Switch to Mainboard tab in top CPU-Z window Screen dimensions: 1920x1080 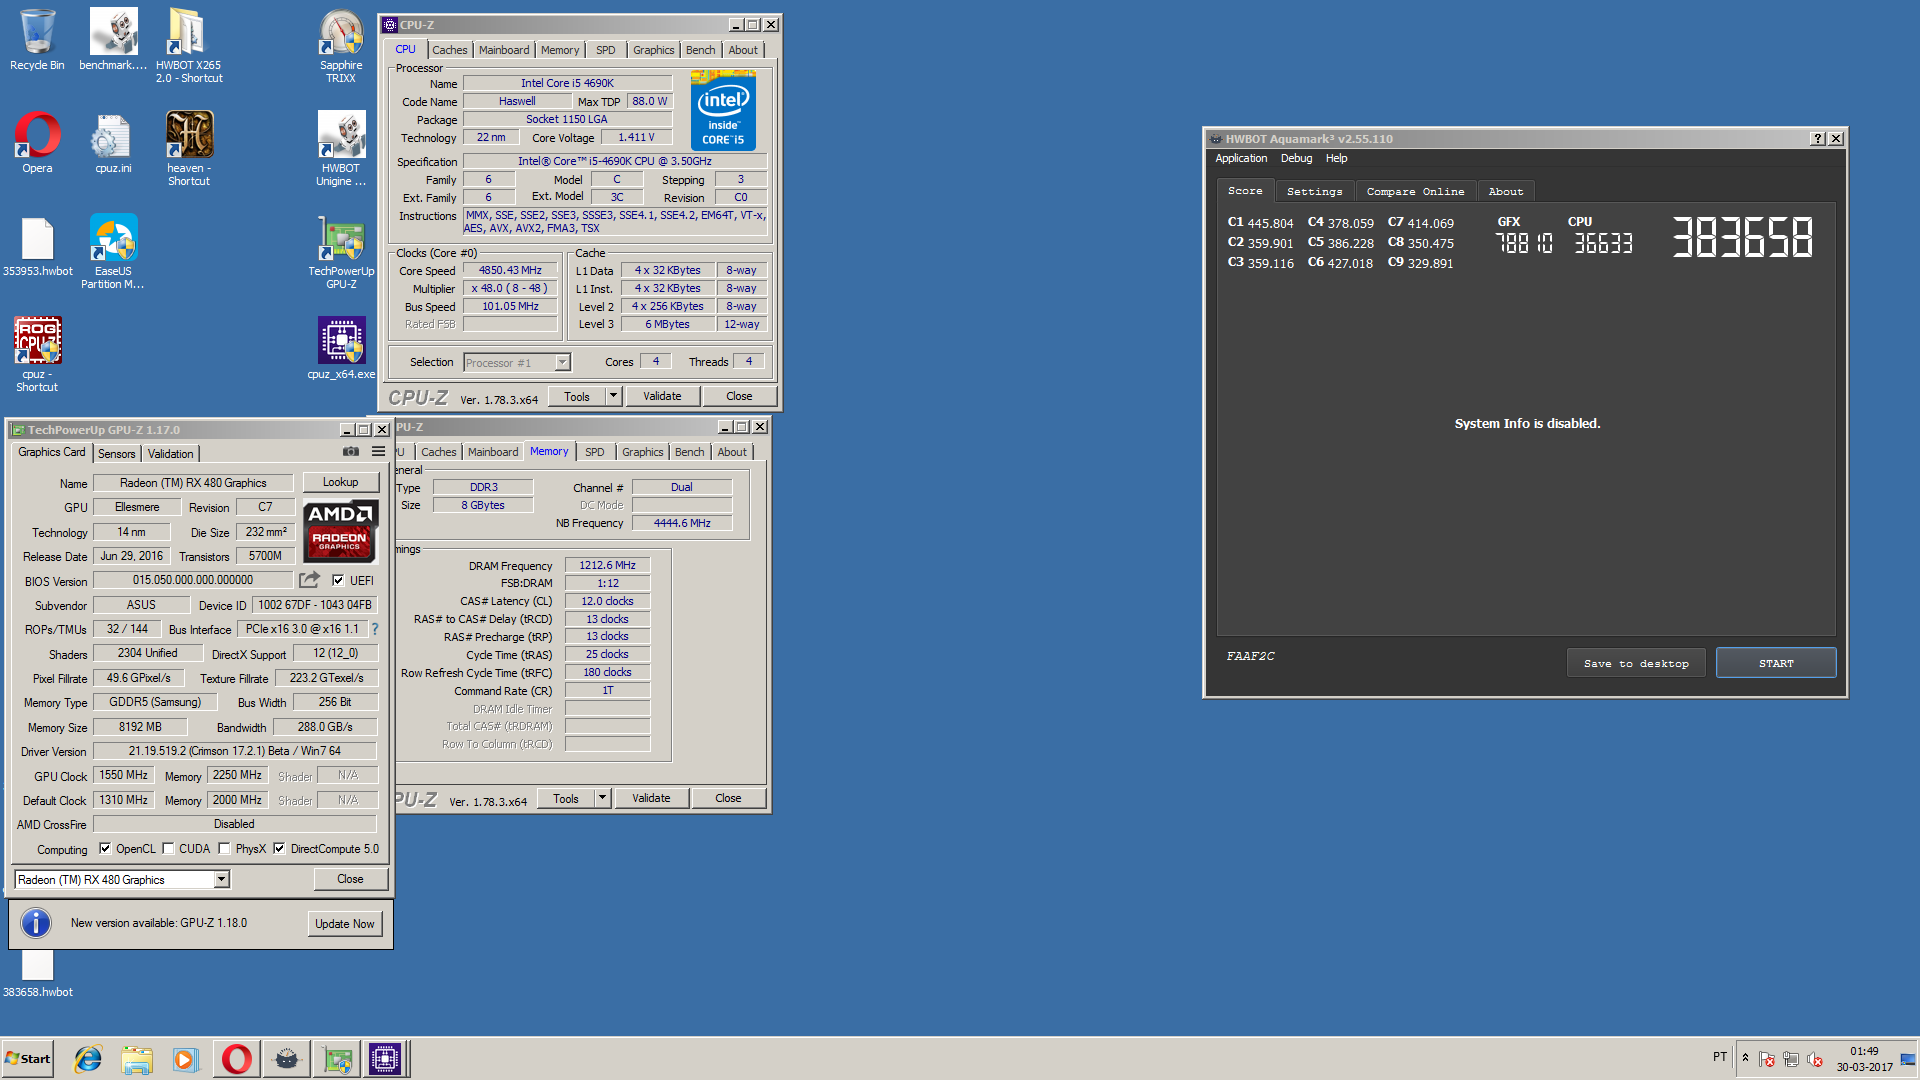pyautogui.click(x=504, y=50)
